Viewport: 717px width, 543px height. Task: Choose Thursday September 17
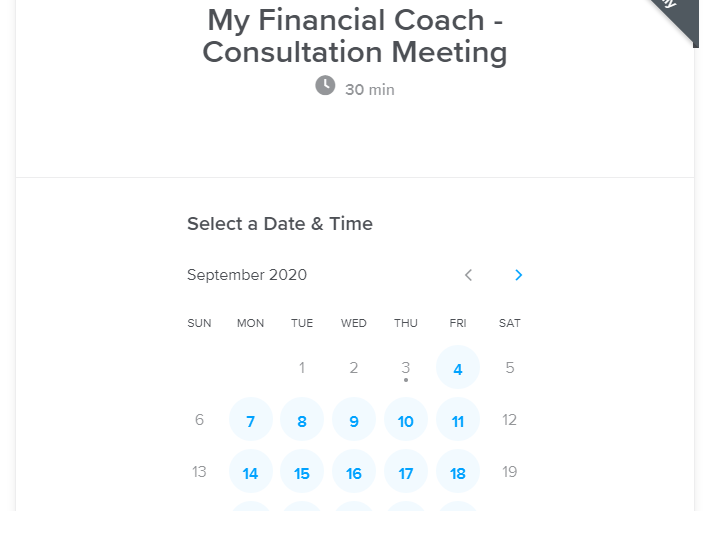pyautogui.click(x=406, y=473)
